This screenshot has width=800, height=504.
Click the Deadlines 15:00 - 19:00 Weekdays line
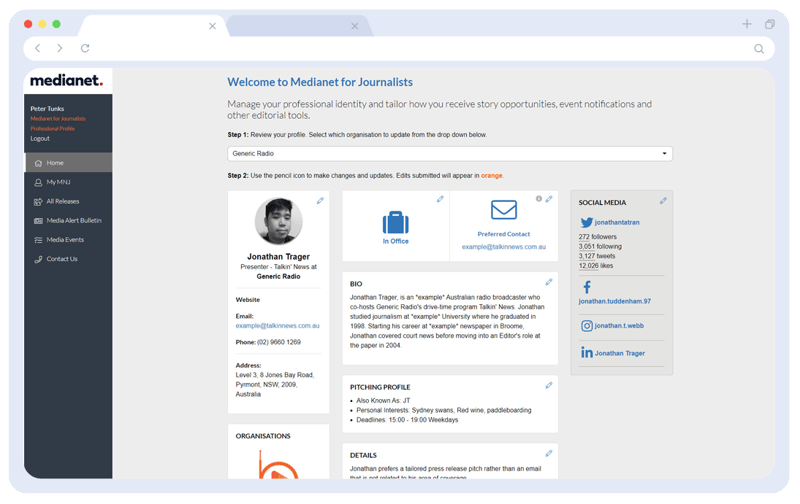coord(407,420)
